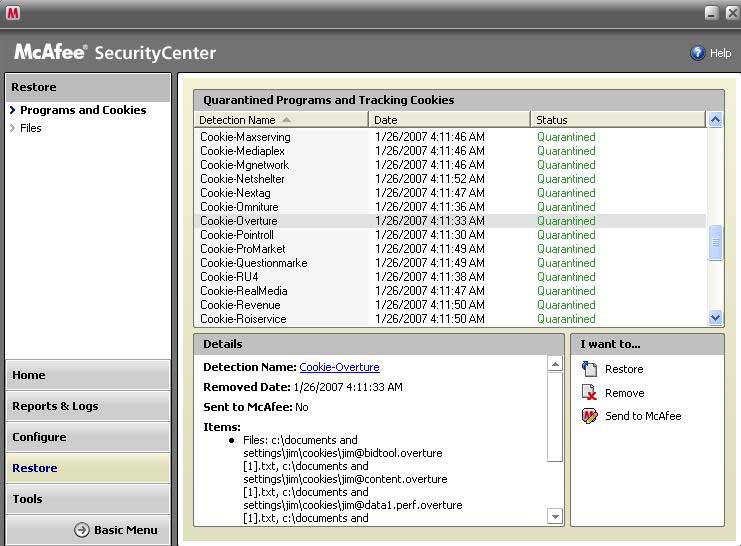
Task: Sort by Status column header
Action: click(x=618, y=120)
